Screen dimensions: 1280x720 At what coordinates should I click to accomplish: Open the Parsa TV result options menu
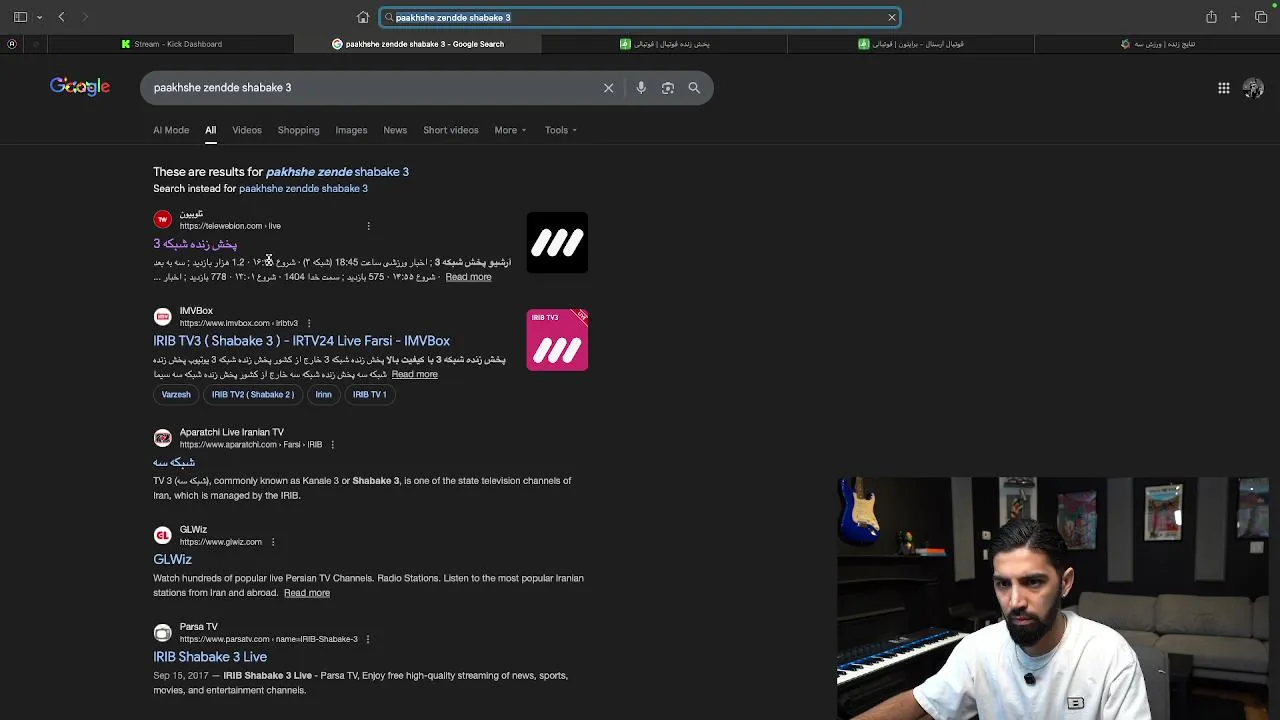[x=368, y=639]
